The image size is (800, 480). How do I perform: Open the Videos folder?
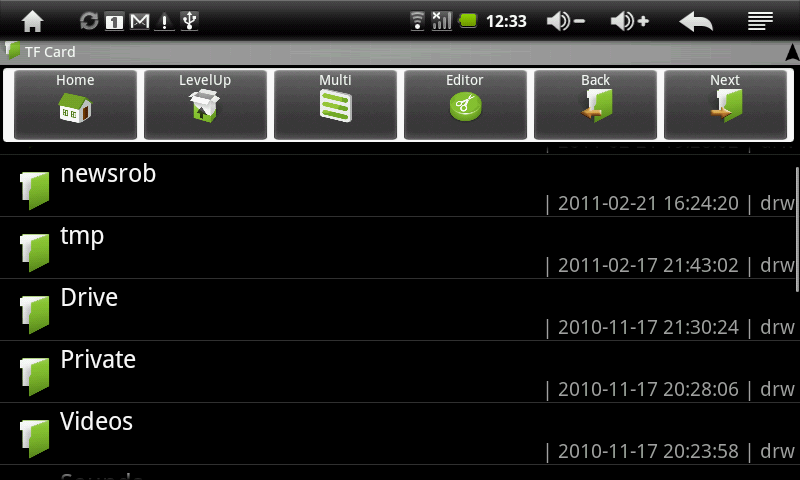click(400, 434)
